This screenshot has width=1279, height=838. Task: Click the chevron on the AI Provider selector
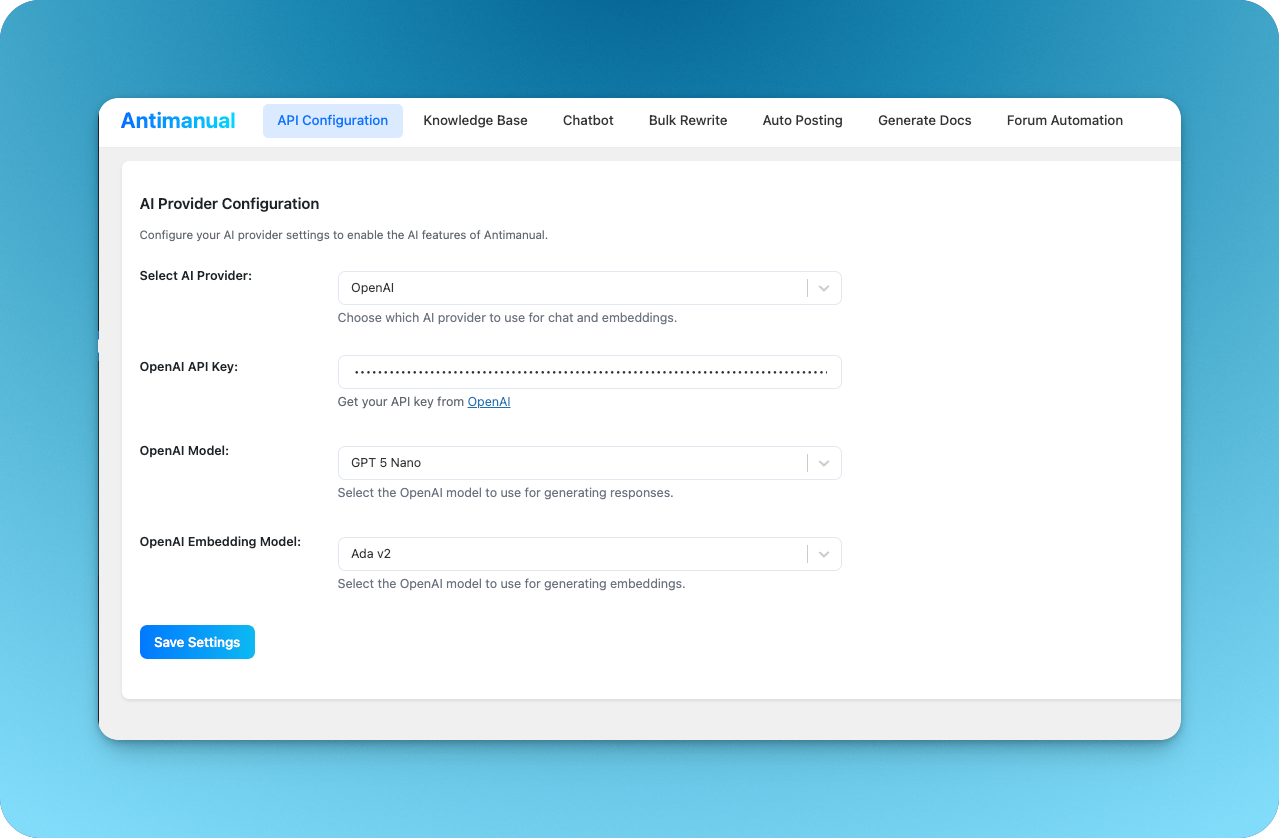click(824, 287)
